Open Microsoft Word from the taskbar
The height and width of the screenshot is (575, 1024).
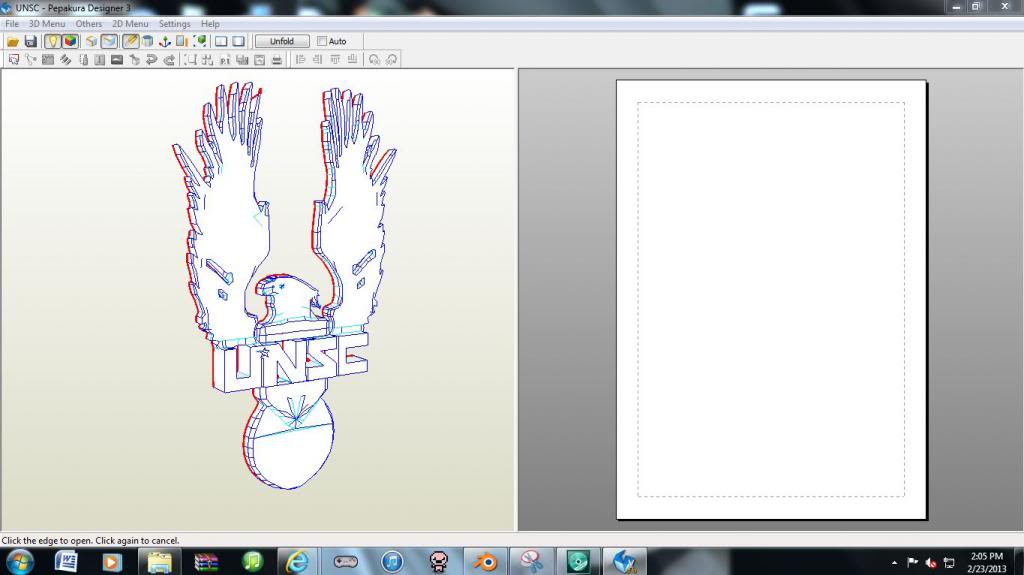pyautogui.click(x=66, y=562)
